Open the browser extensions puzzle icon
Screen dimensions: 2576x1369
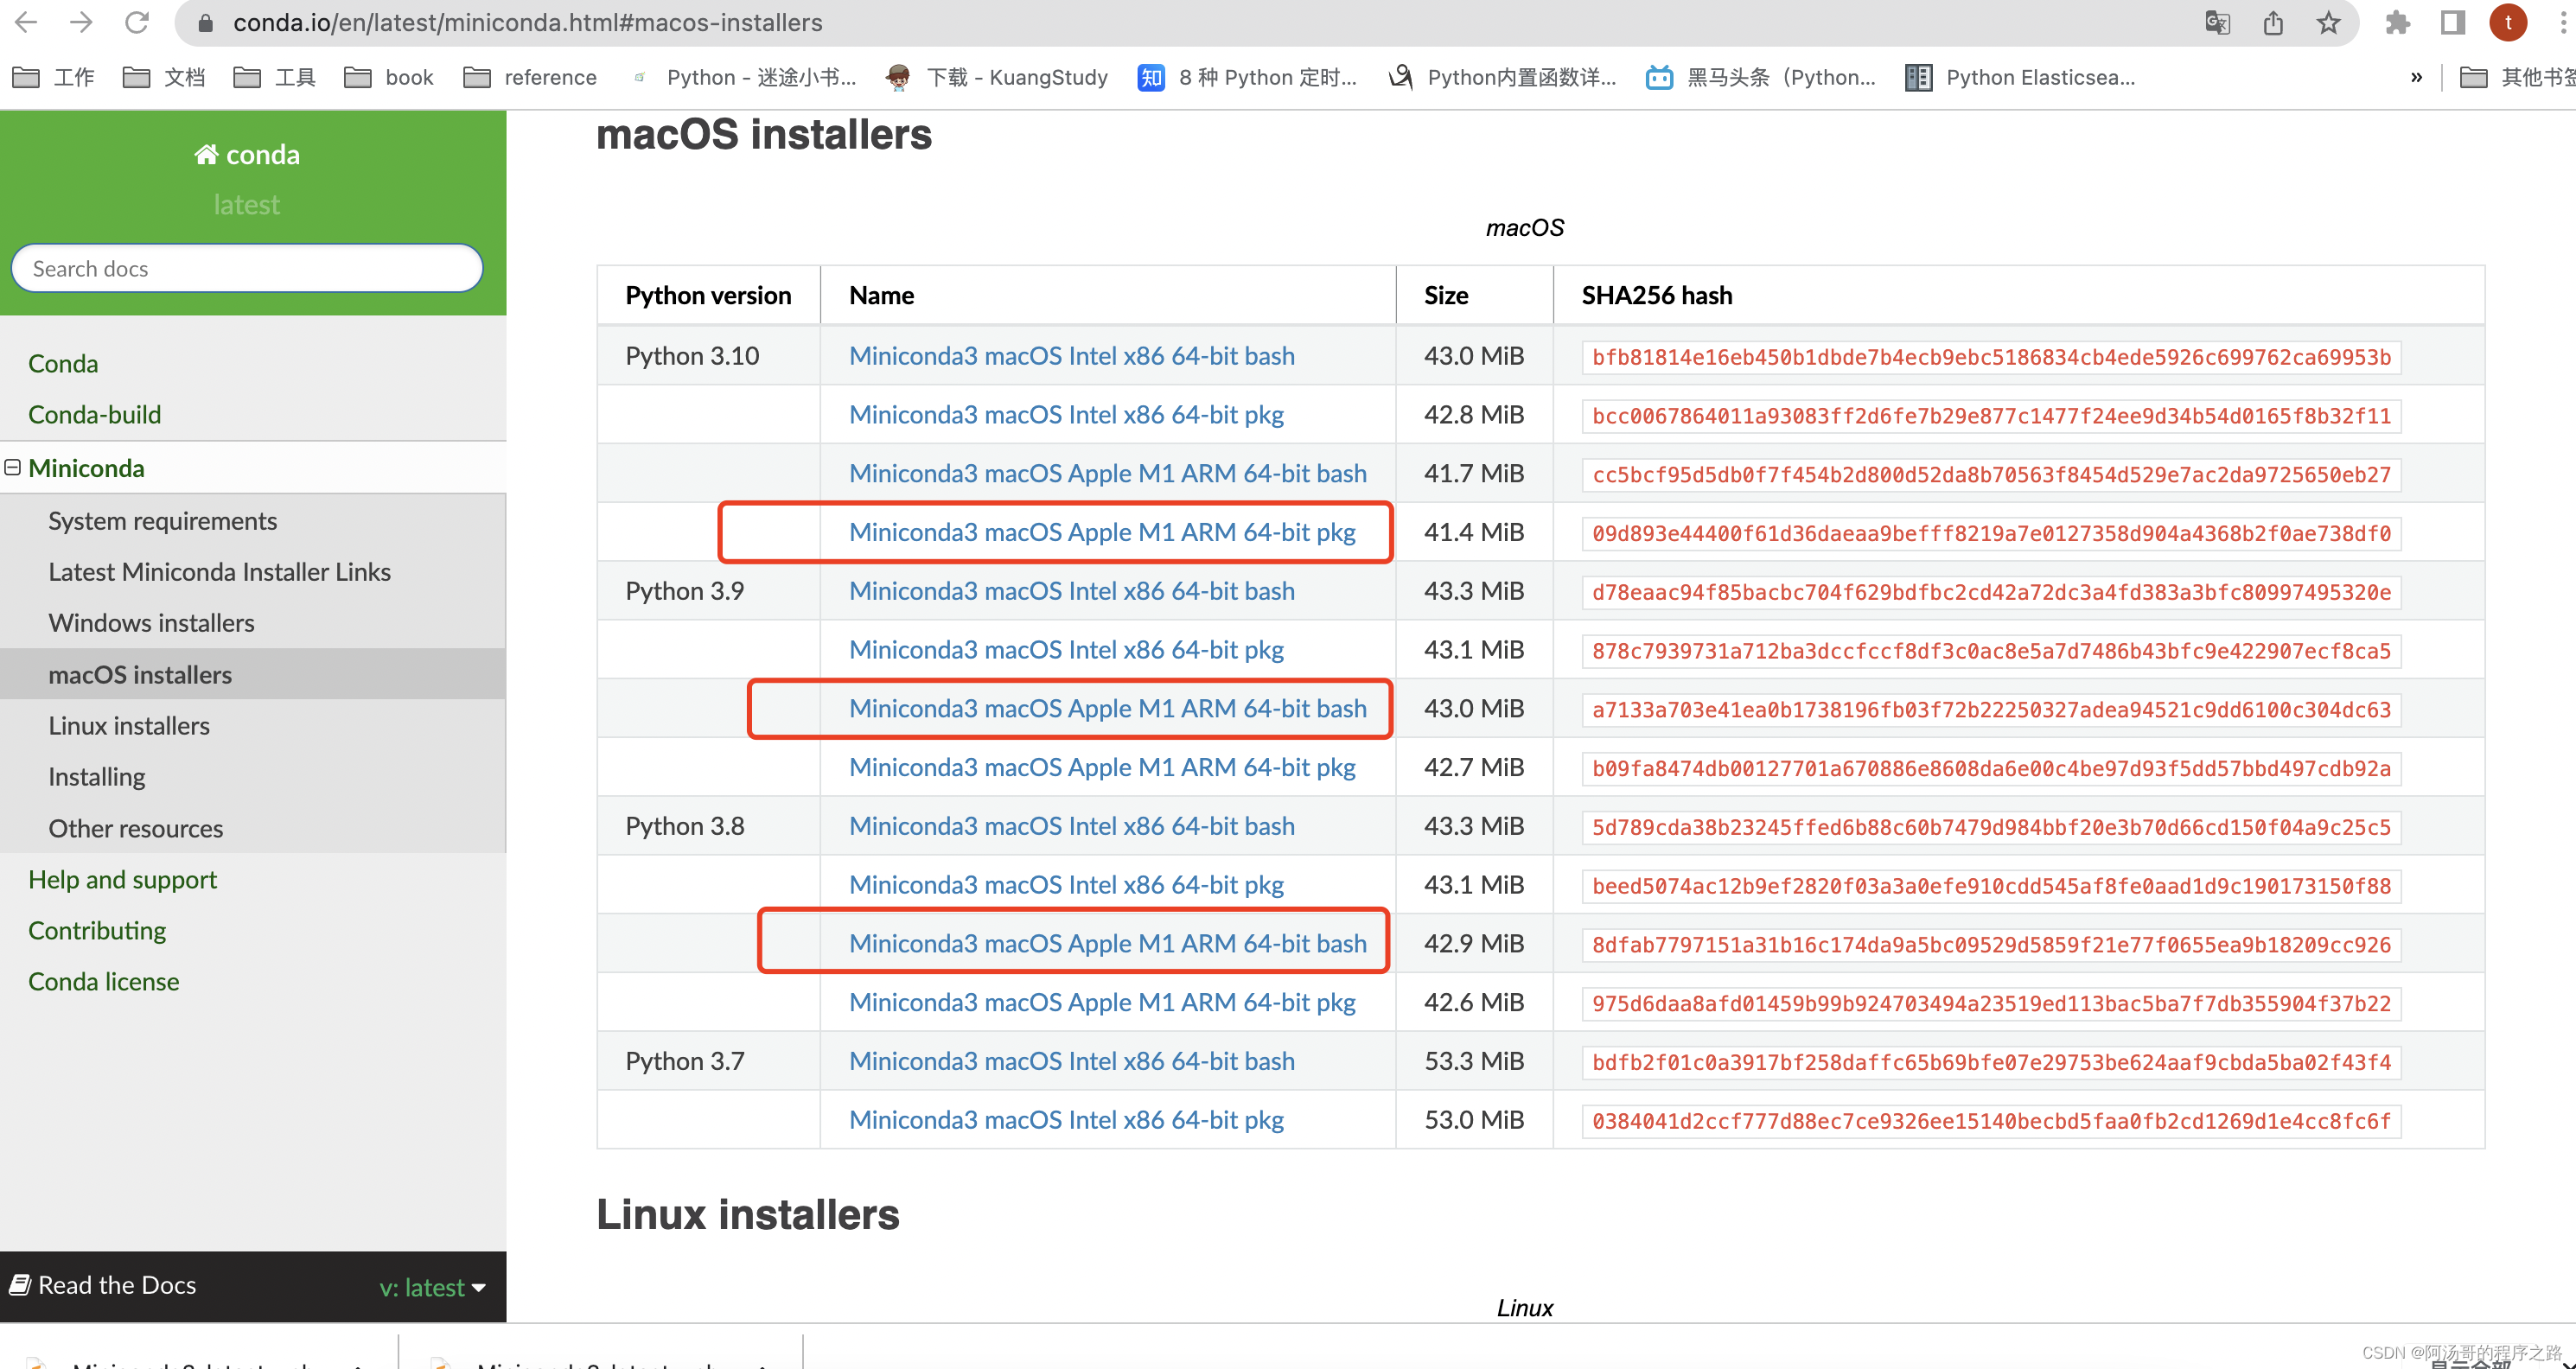coord(2397,22)
